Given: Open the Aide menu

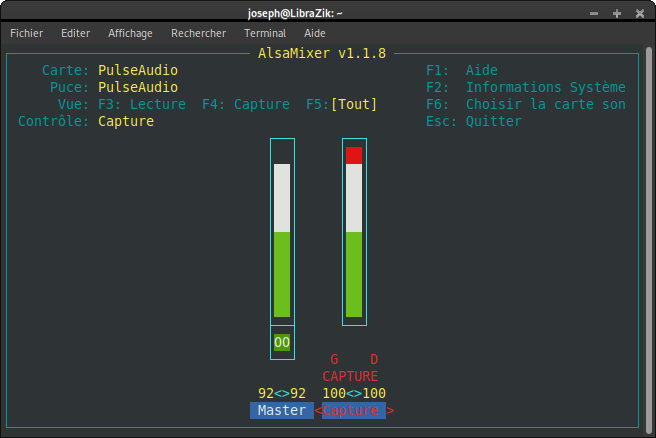Looking at the screenshot, I should [x=315, y=33].
